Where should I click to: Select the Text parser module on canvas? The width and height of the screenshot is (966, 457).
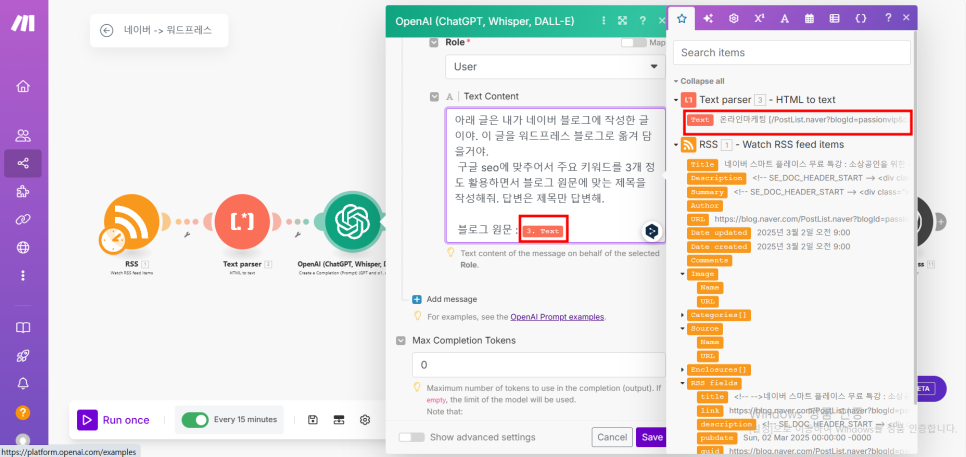(x=243, y=222)
